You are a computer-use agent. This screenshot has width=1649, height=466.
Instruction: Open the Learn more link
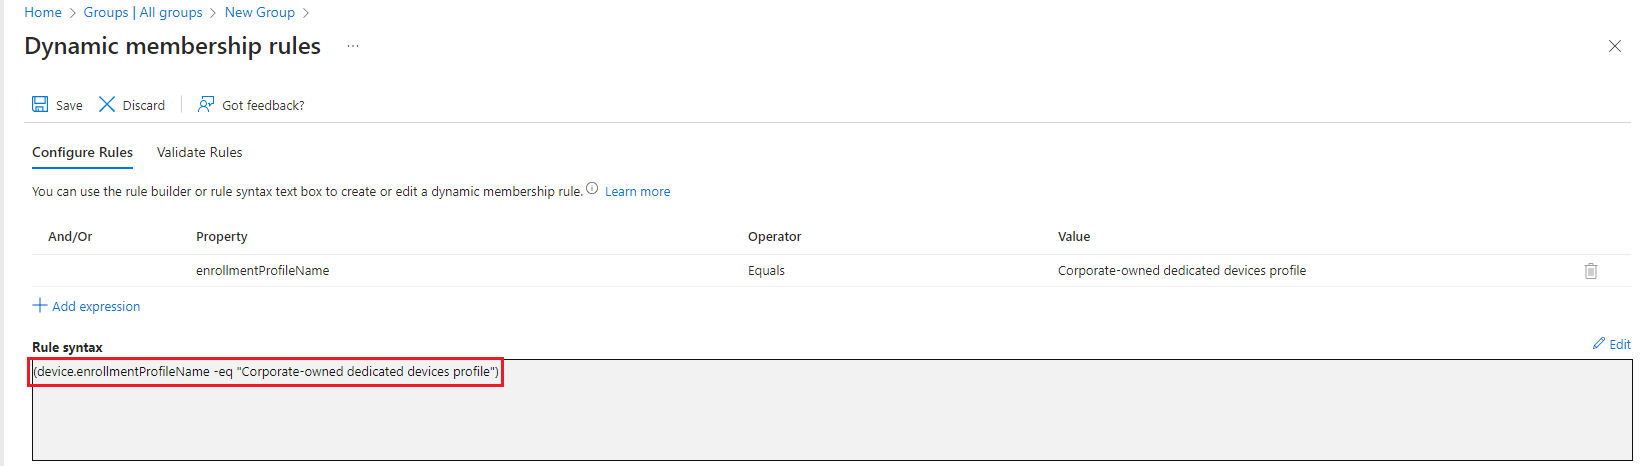(x=637, y=192)
